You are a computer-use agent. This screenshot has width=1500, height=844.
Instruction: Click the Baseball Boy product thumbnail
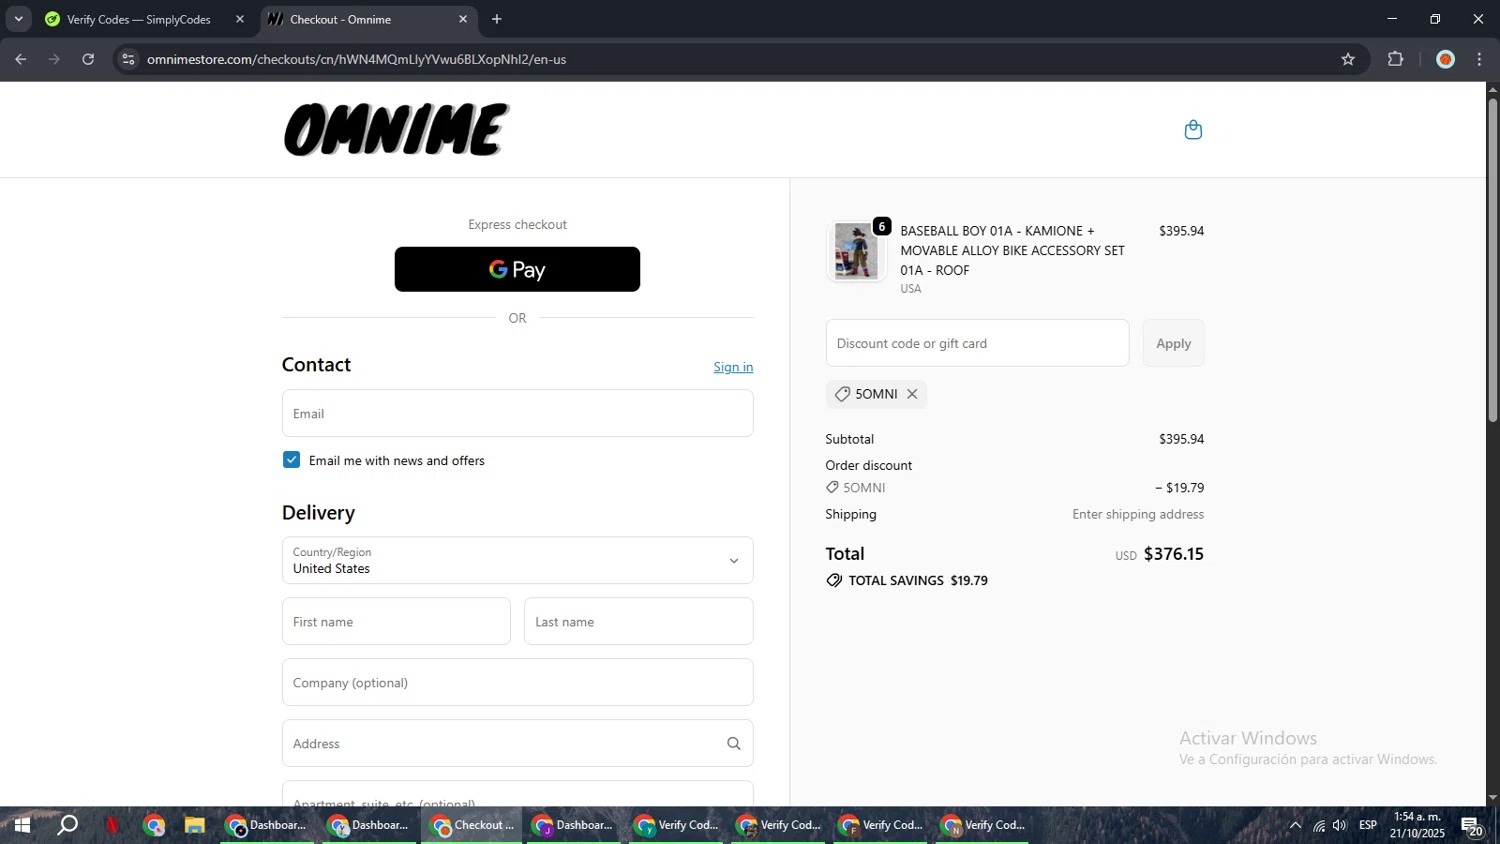point(856,251)
